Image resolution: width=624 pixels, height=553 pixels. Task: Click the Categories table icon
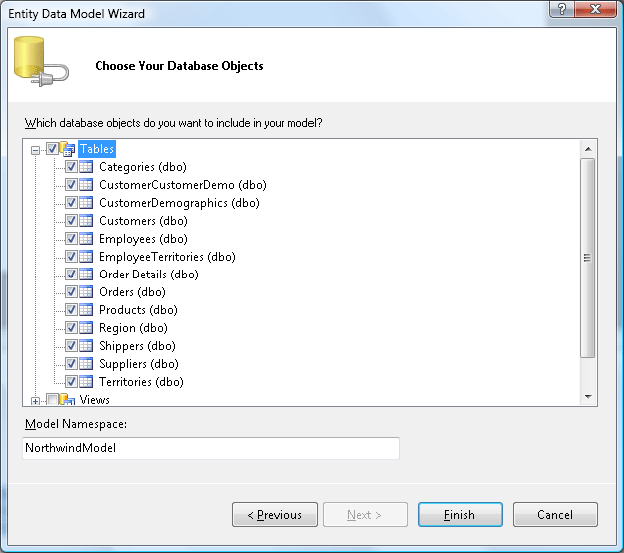[x=86, y=167]
